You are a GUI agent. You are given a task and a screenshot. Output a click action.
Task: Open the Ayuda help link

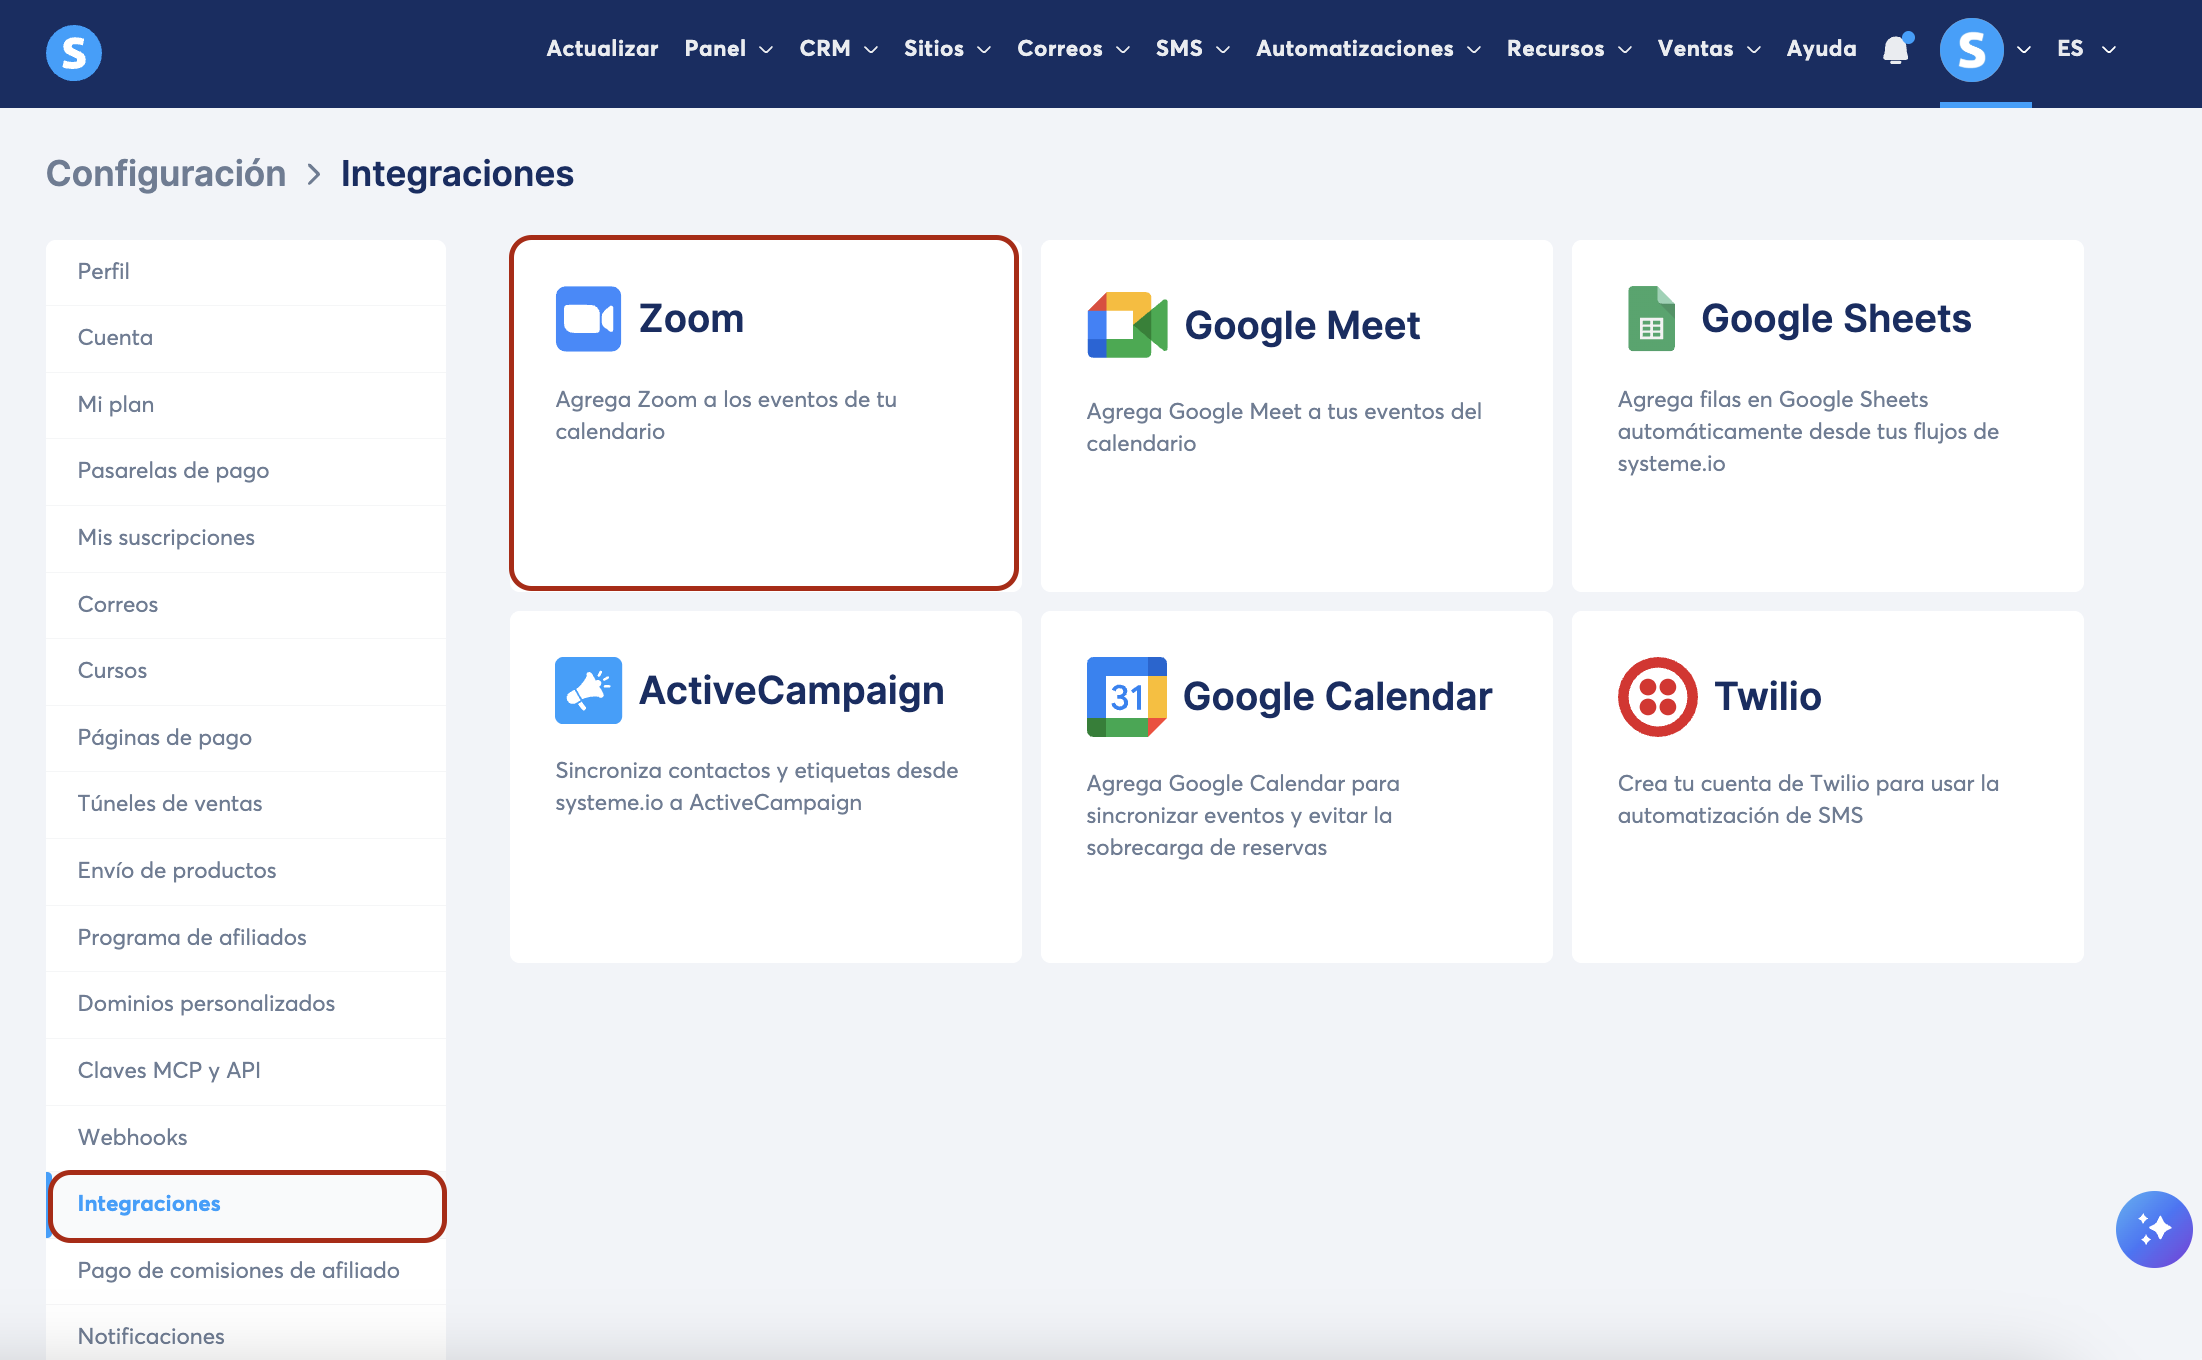(x=1822, y=49)
